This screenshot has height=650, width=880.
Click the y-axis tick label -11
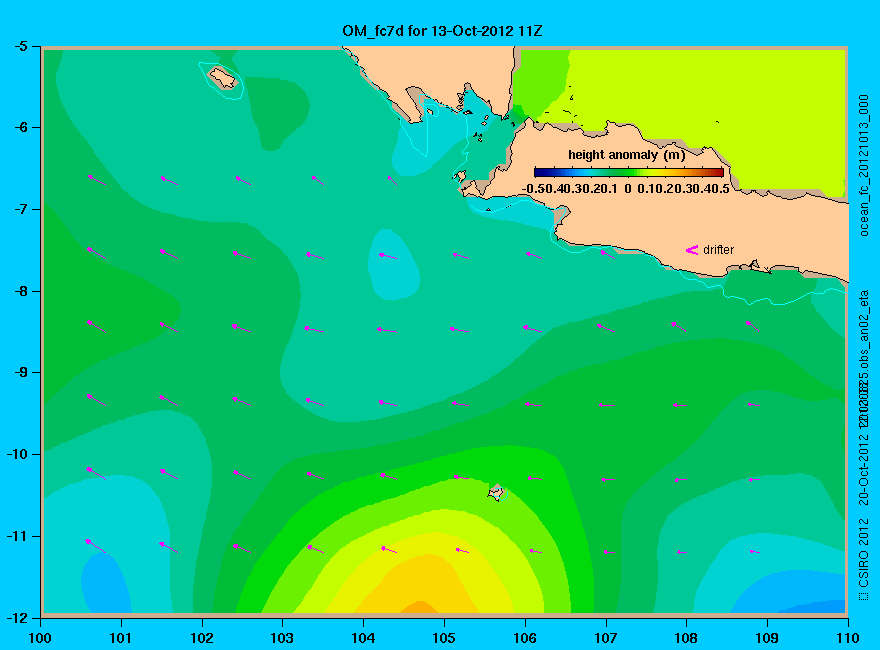[17, 536]
